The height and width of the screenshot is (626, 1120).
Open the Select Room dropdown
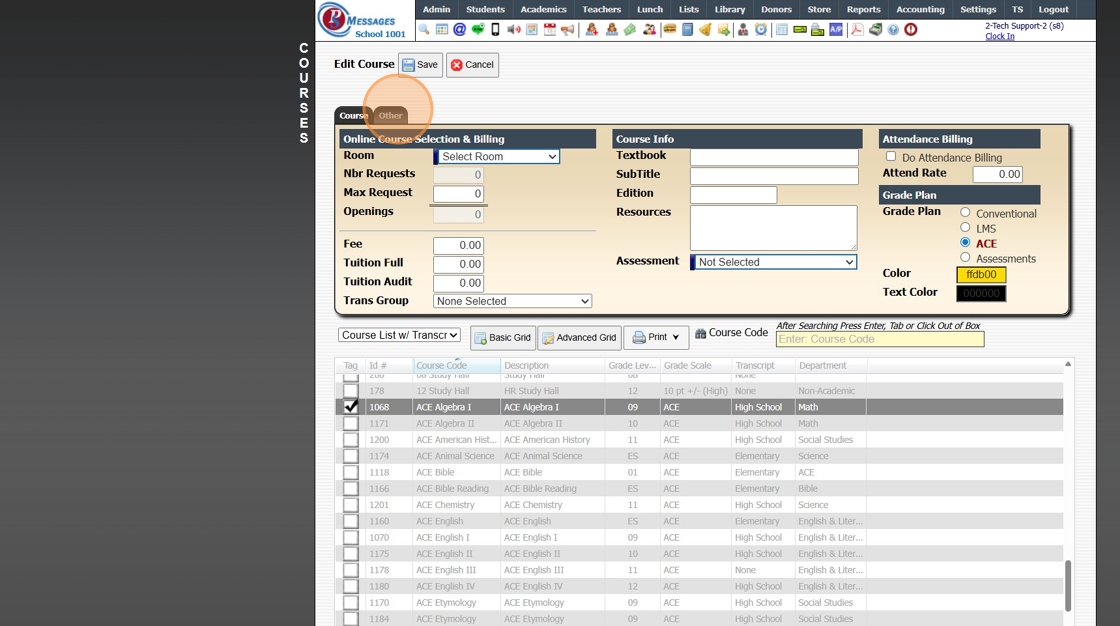pyautogui.click(x=496, y=156)
